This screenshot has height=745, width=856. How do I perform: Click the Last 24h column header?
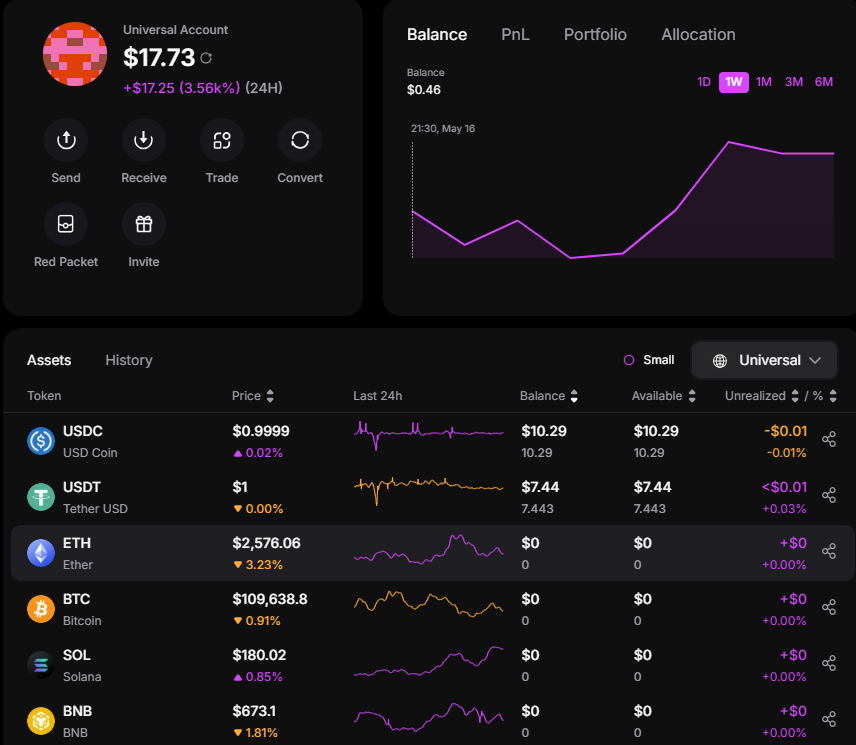click(x=378, y=396)
